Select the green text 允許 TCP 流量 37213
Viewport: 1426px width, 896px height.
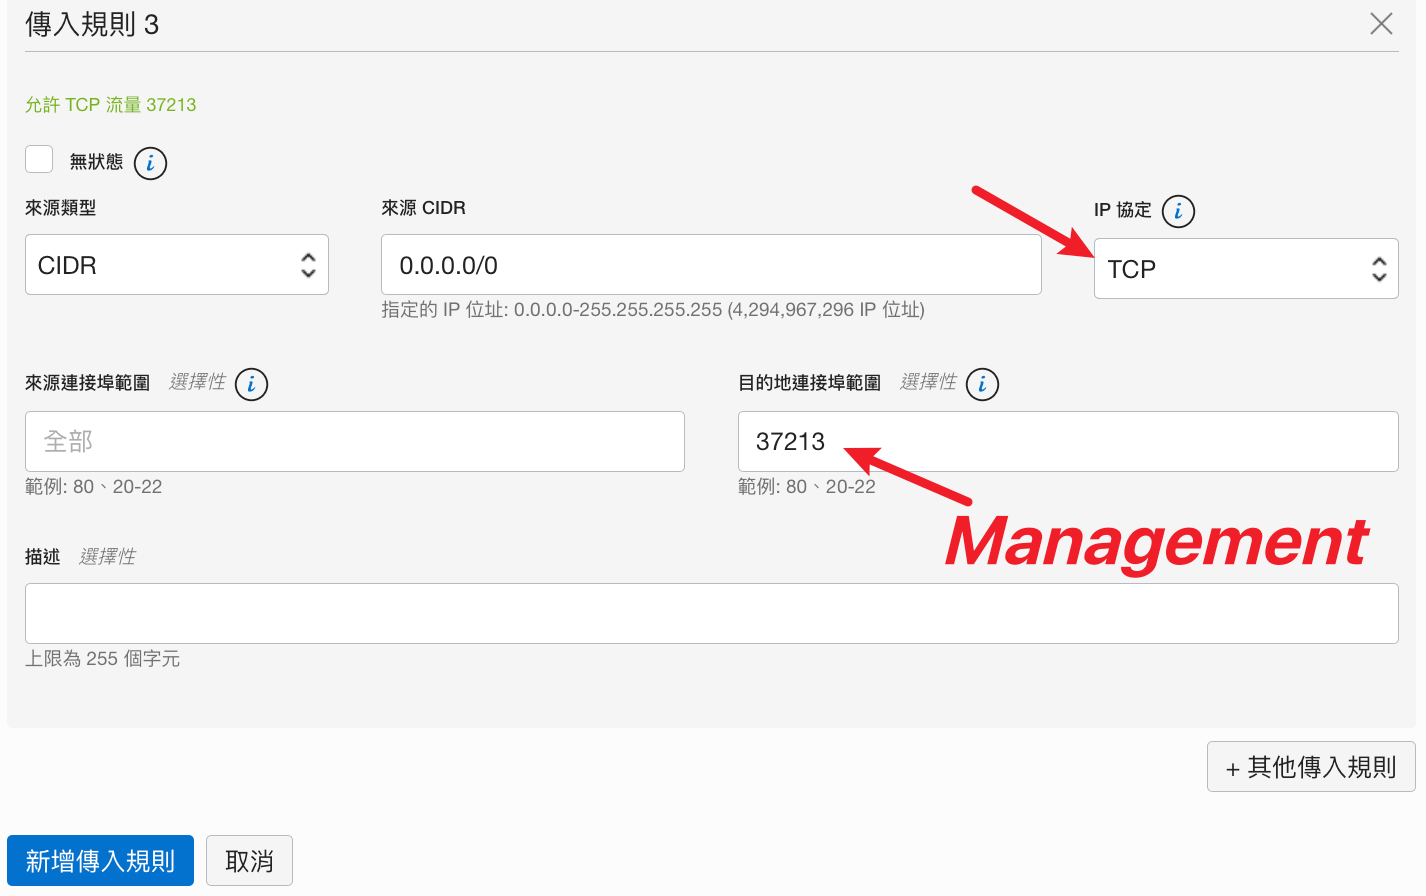tap(111, 105)
